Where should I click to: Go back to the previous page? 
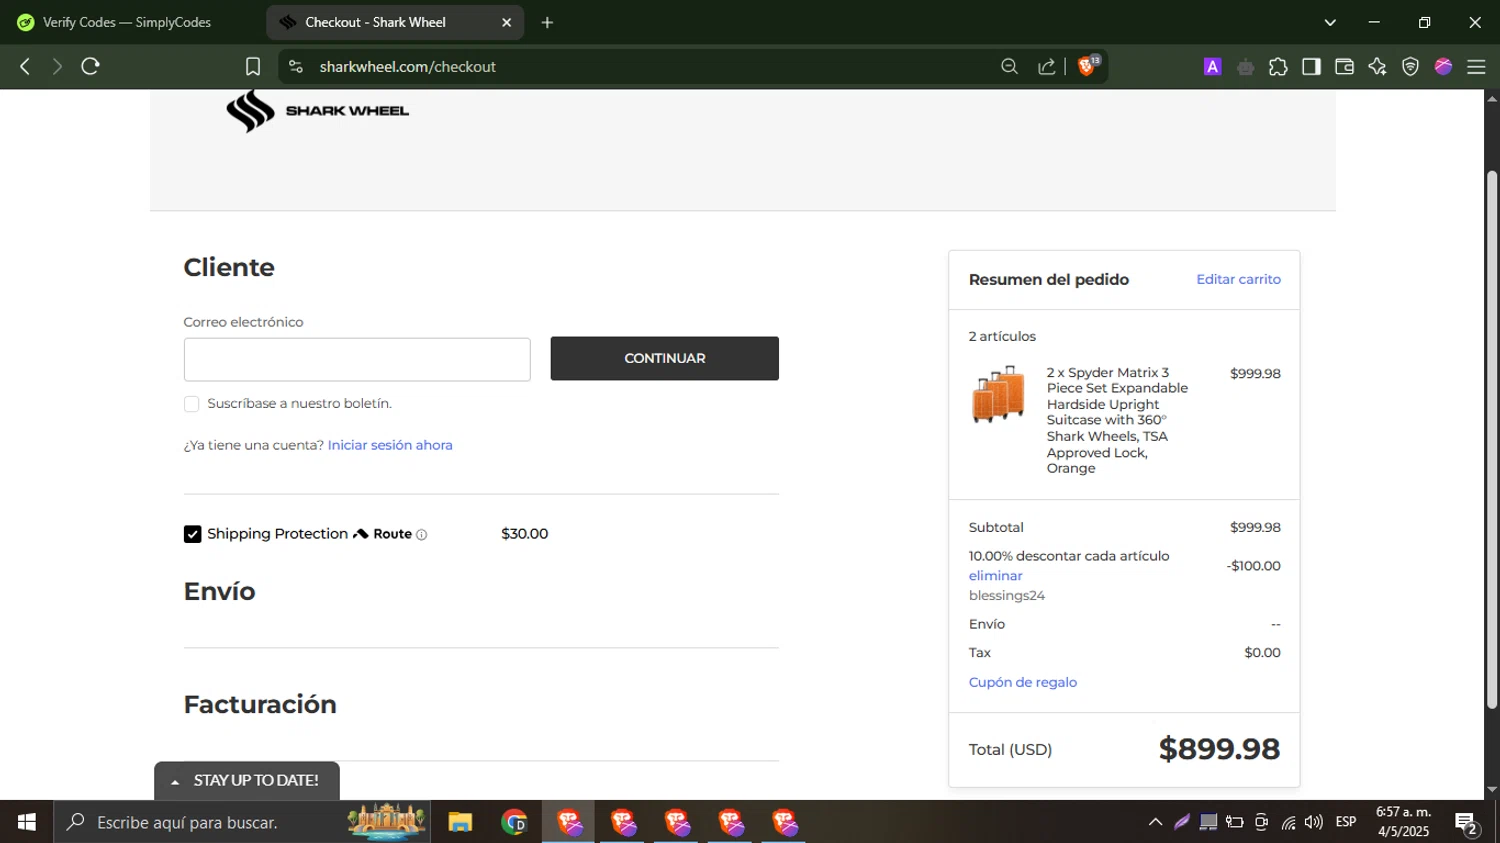tap(25, 66)
